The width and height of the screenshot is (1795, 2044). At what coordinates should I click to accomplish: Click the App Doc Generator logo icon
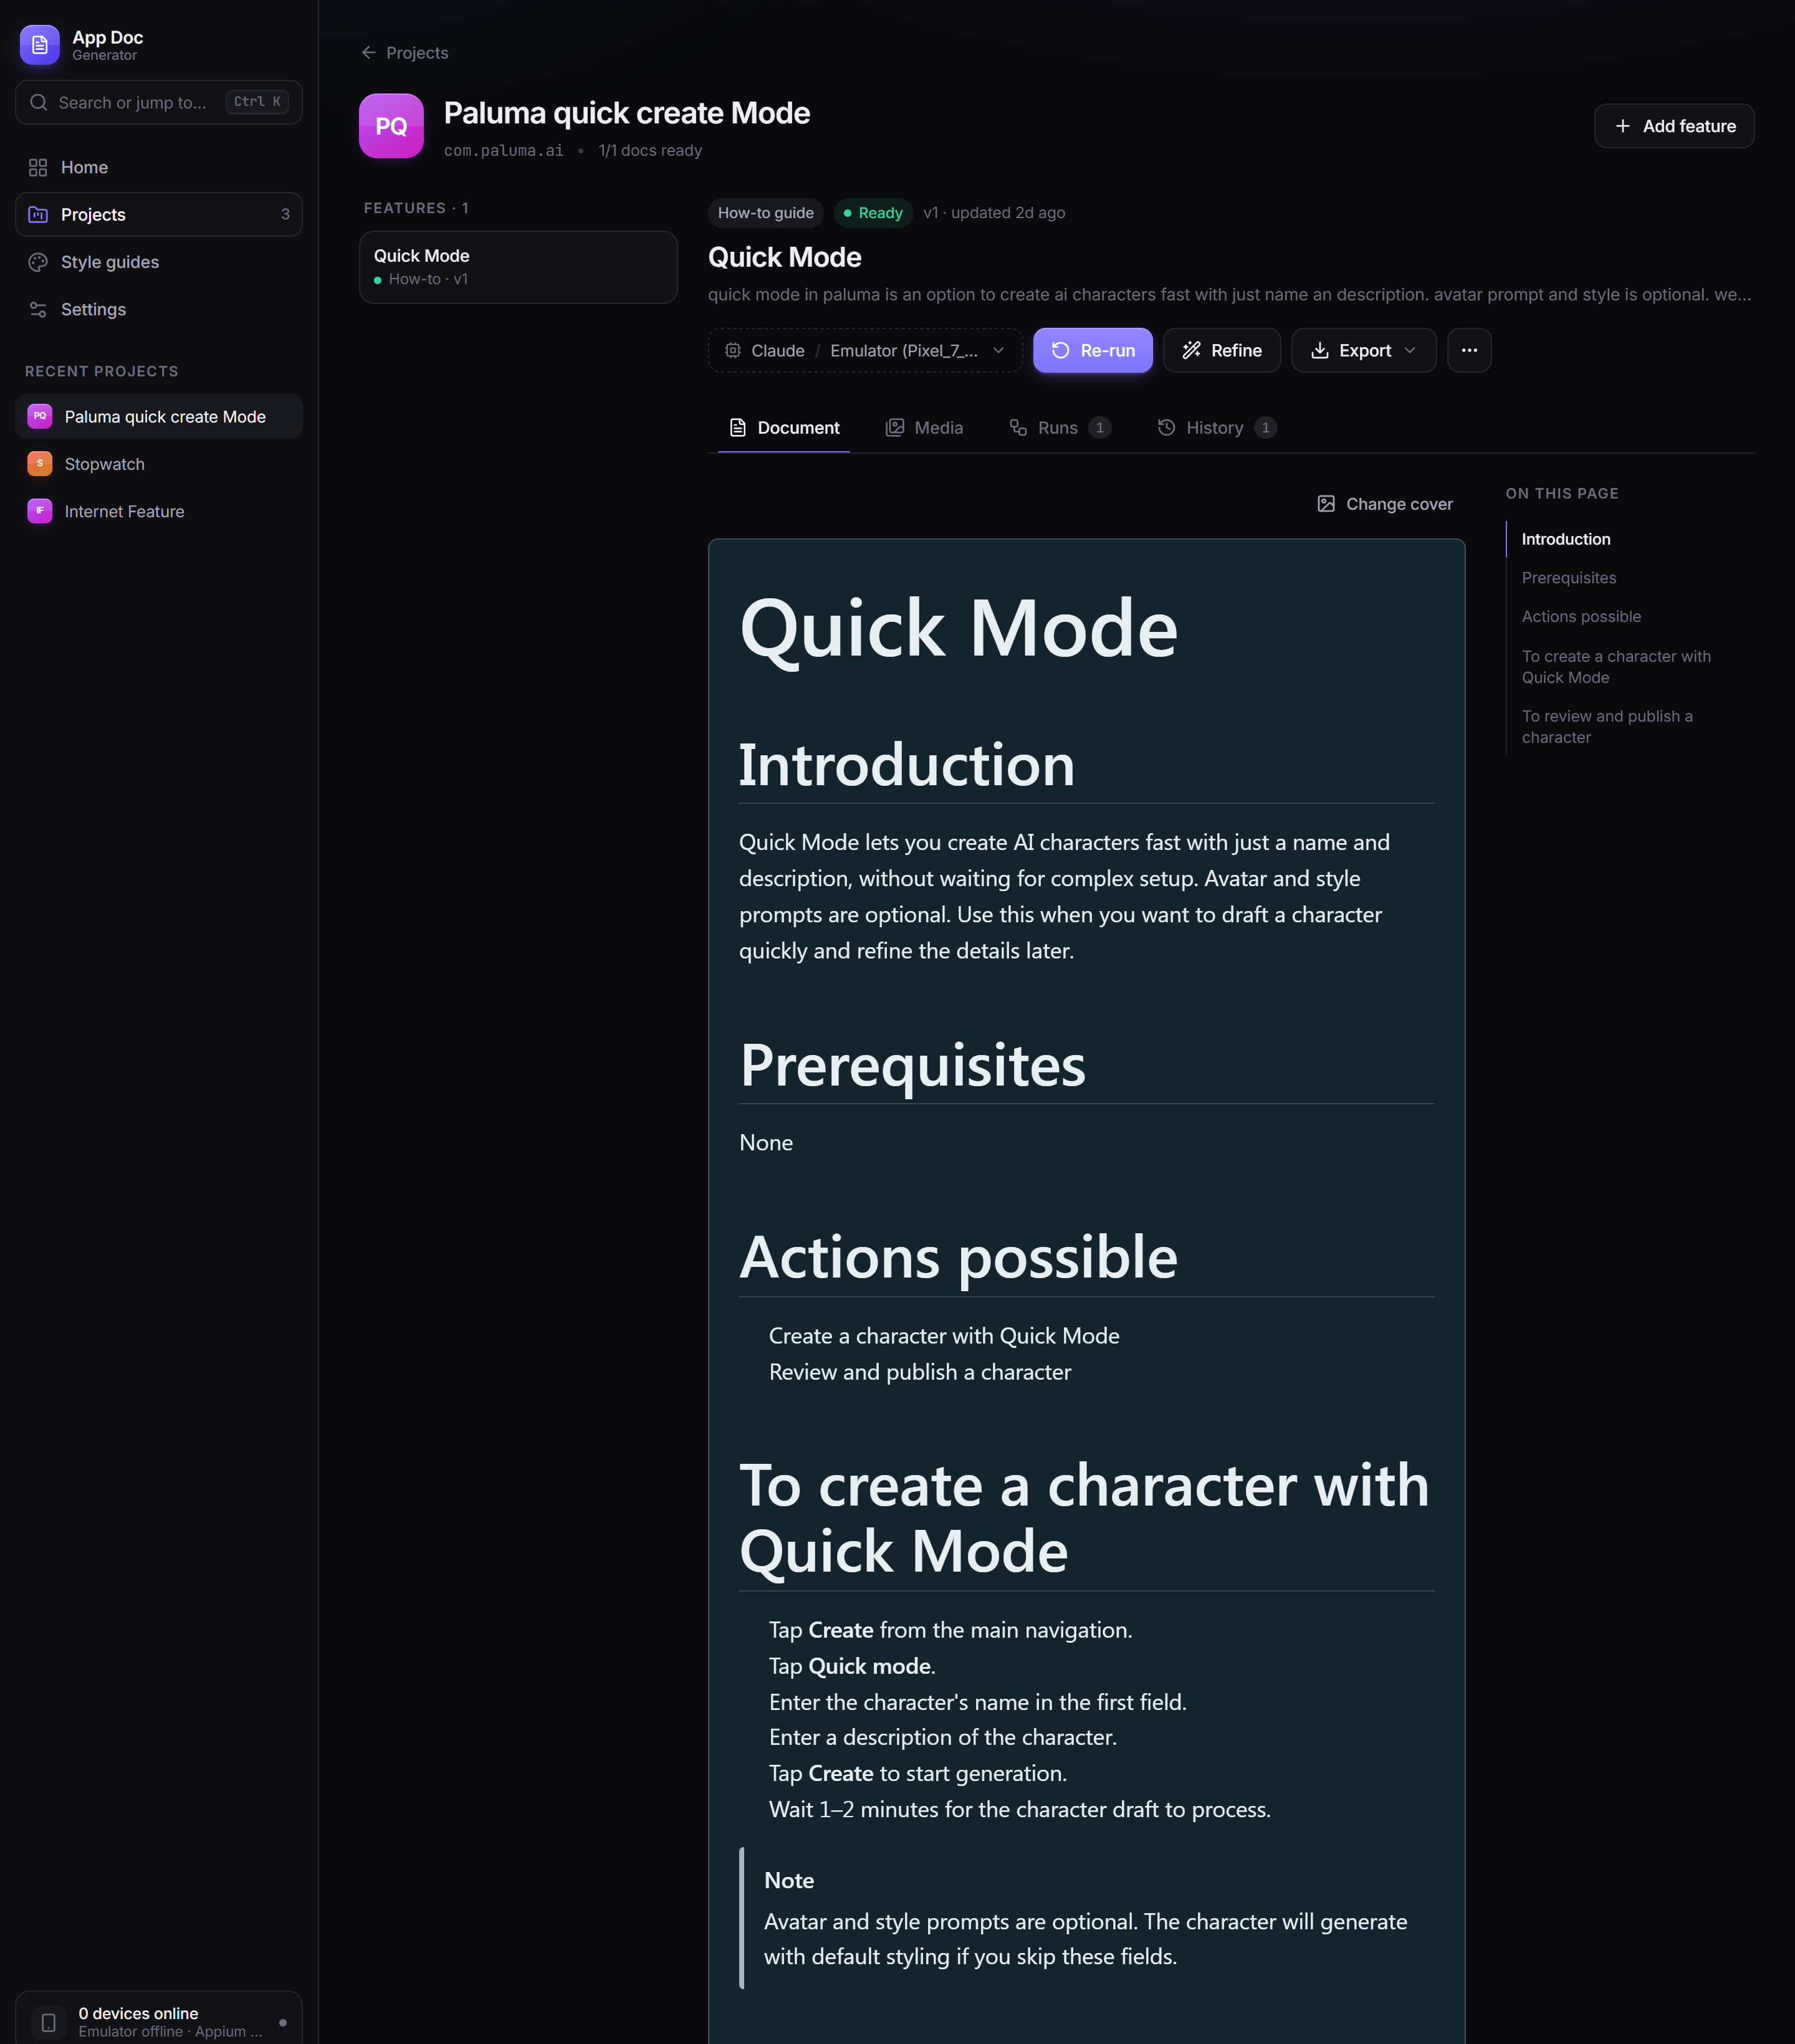coord(40,45)
